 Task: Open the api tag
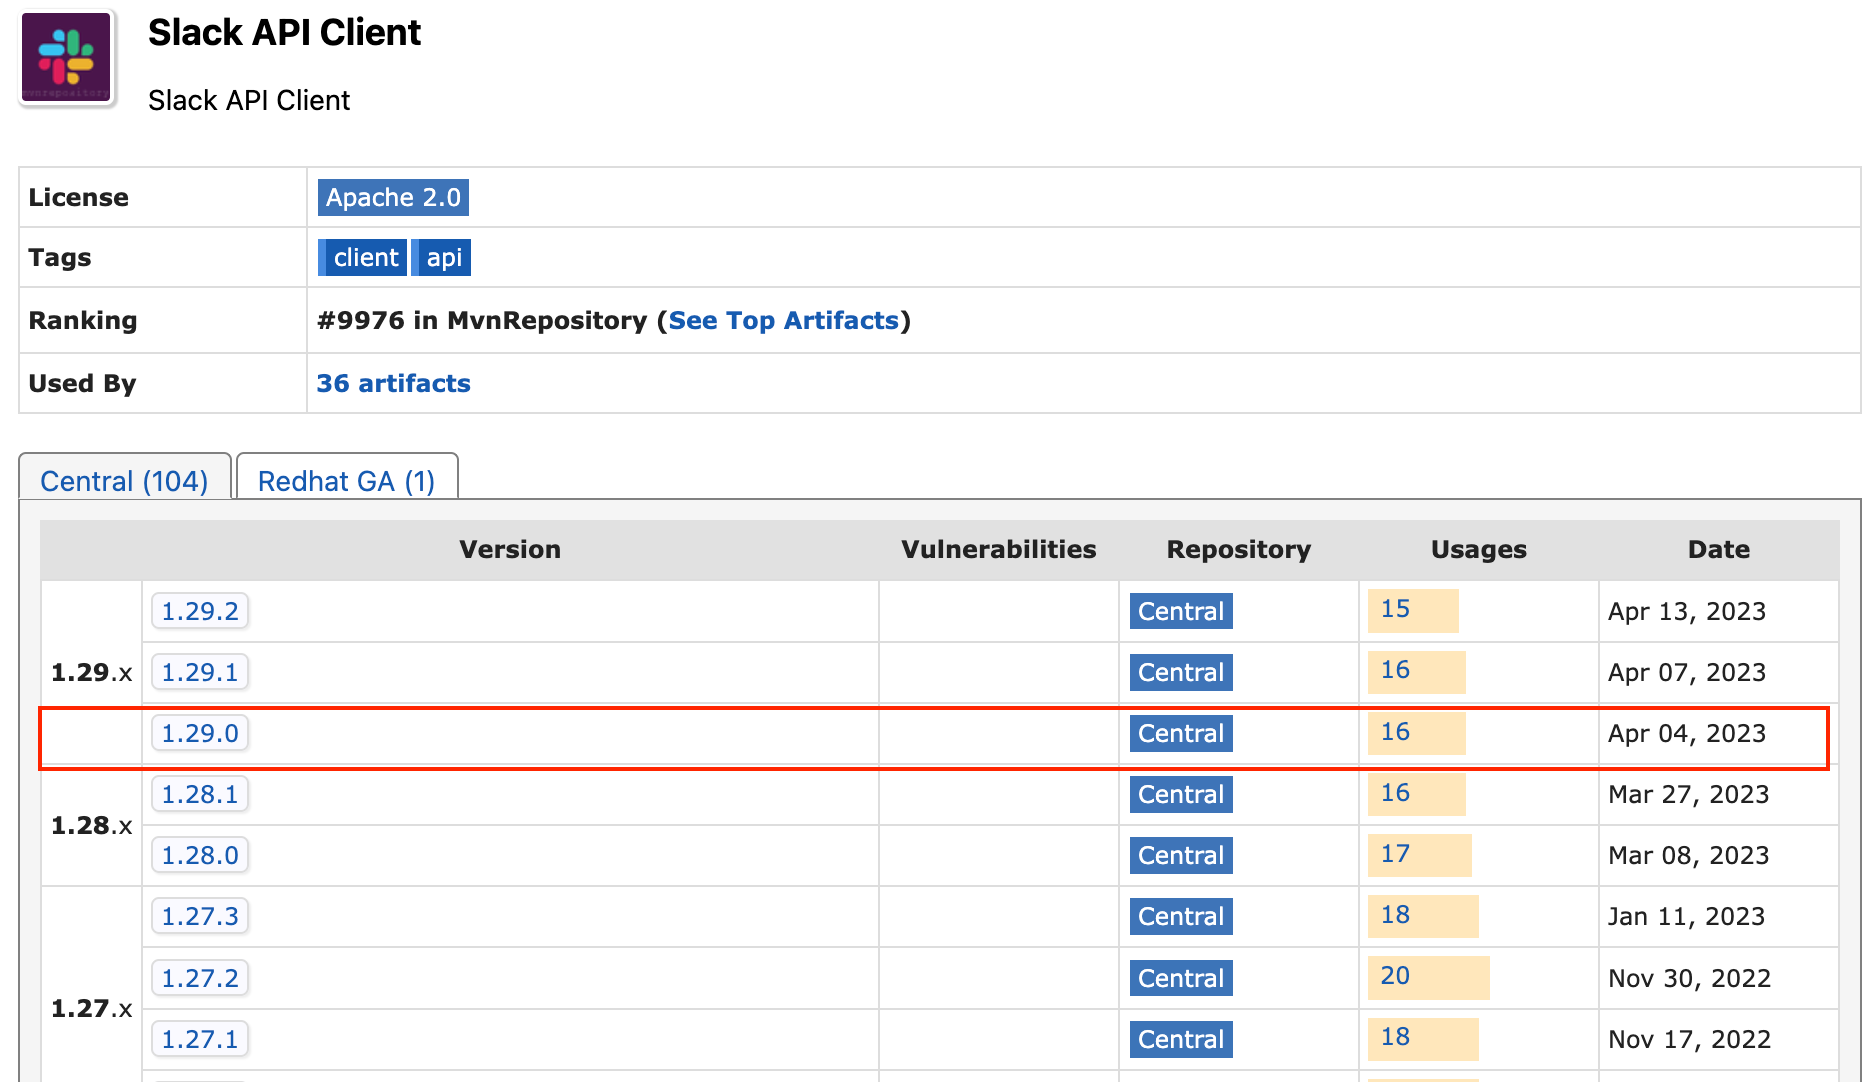443,258
